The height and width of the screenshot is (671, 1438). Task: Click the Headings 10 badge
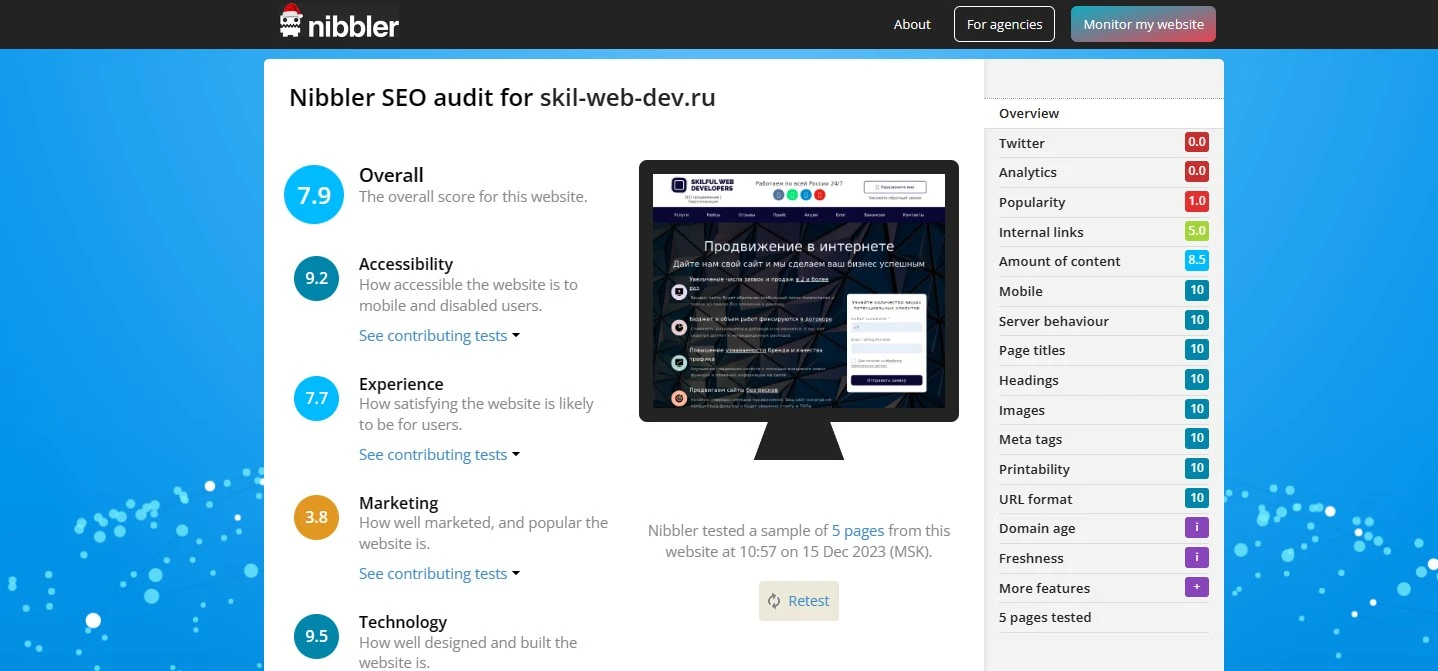click(1197, 379)
